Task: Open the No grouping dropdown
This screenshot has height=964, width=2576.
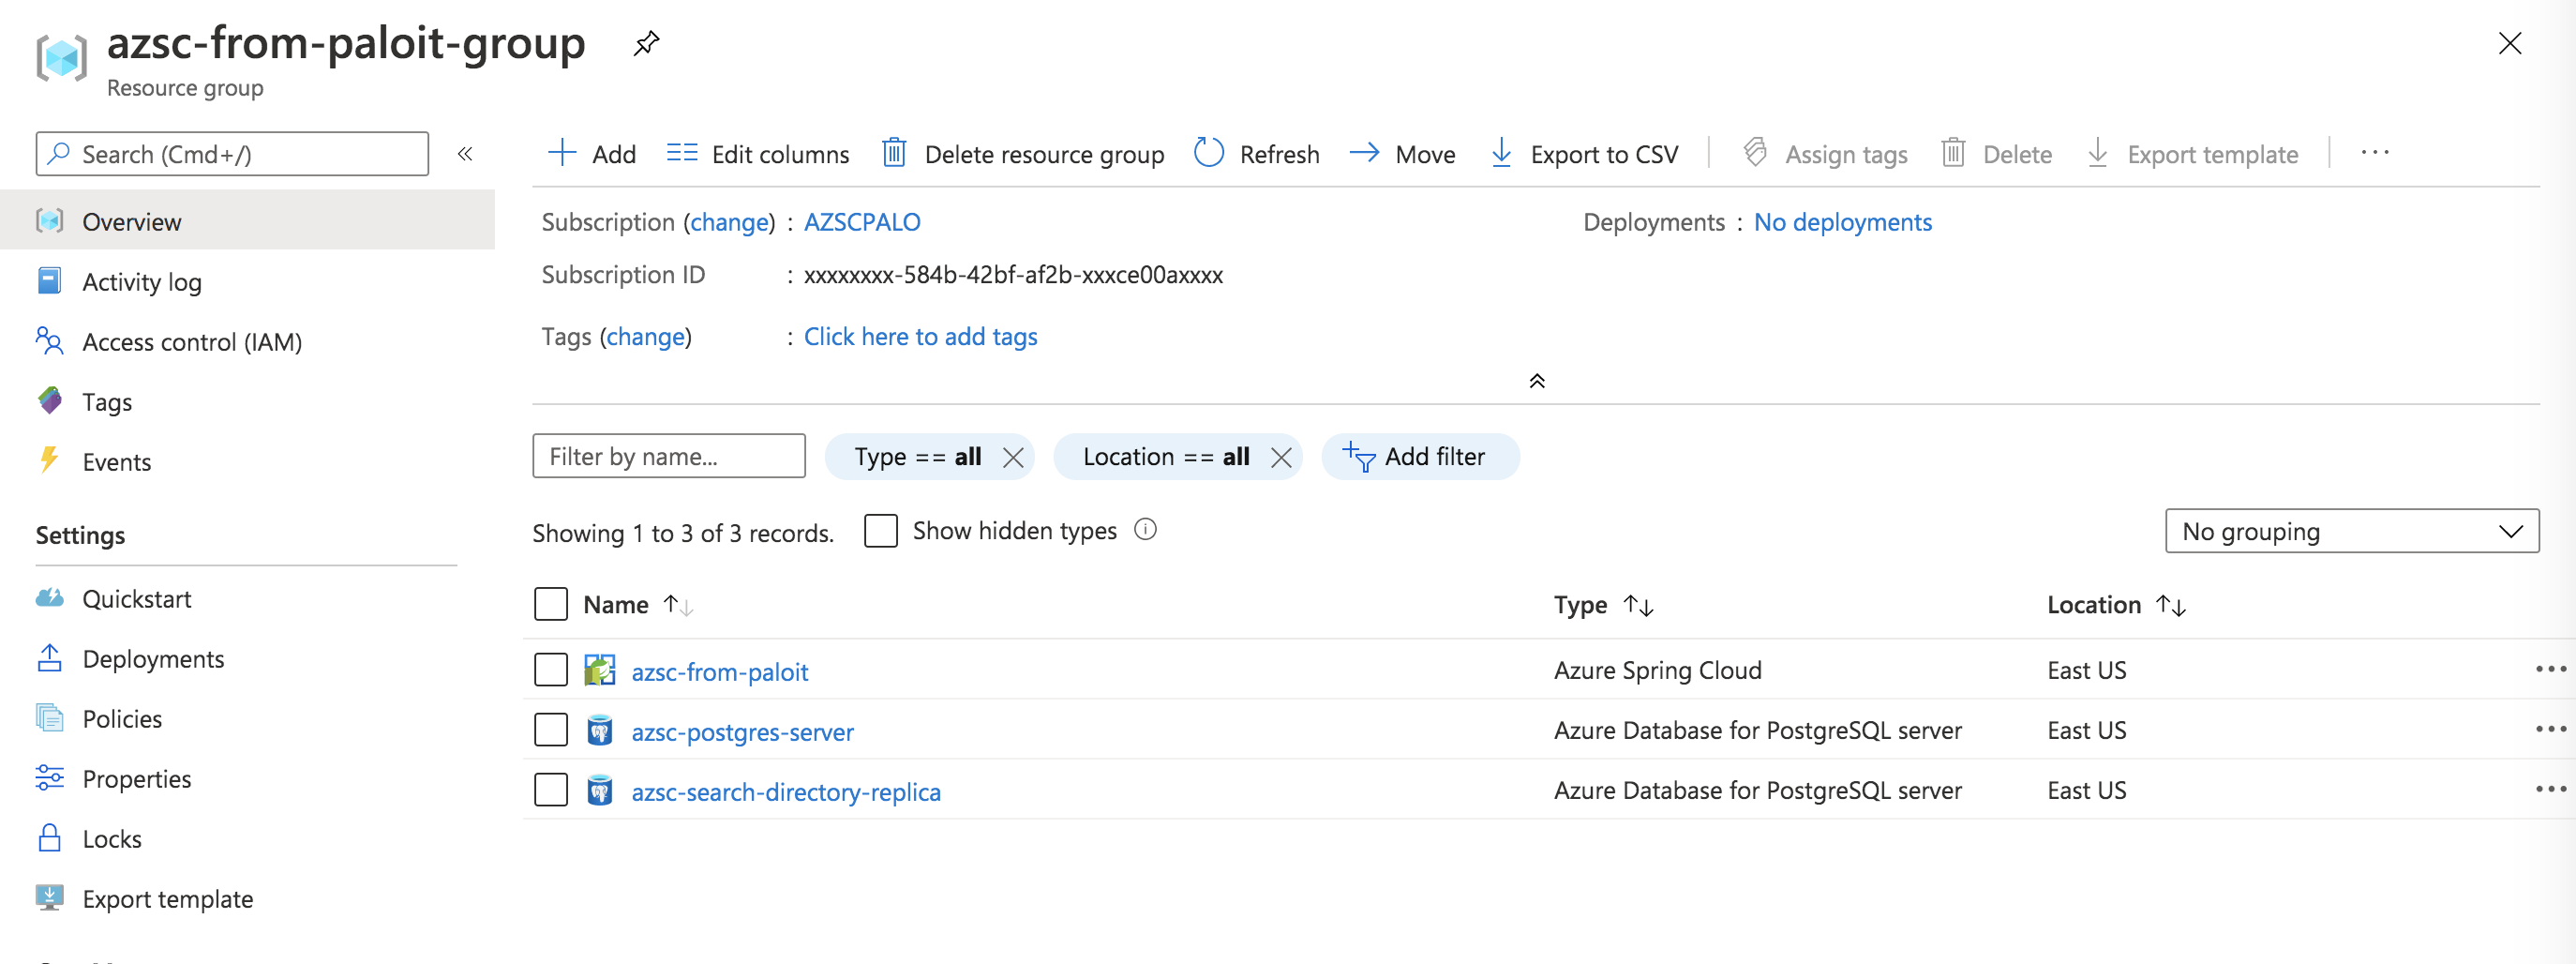Action: [x=2351, y=531]
